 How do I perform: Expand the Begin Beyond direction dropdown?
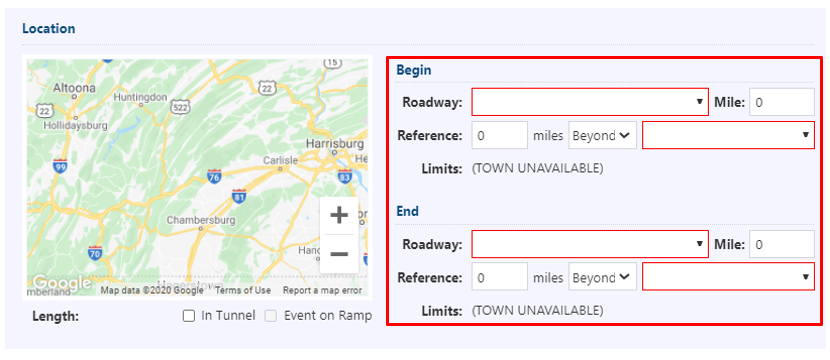pyautogui.click(x=602, y=136)
